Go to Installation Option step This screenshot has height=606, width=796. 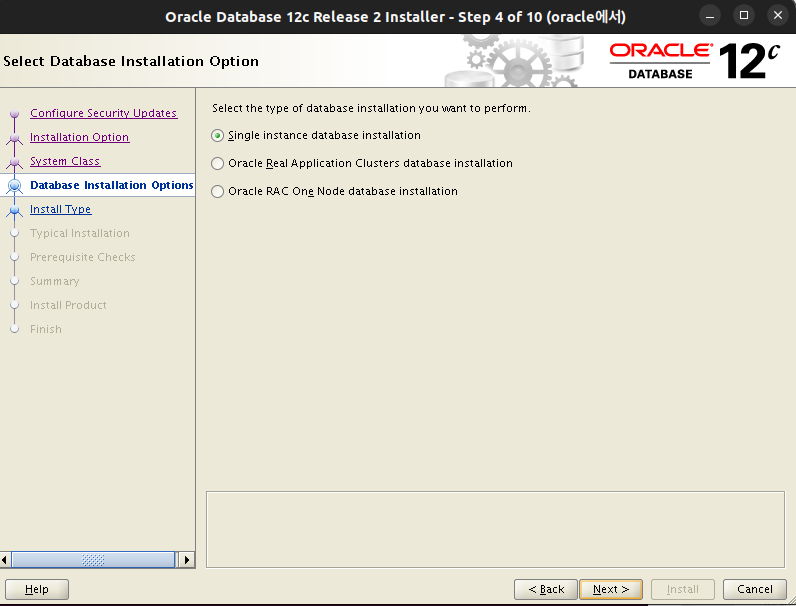coord(80,137)
